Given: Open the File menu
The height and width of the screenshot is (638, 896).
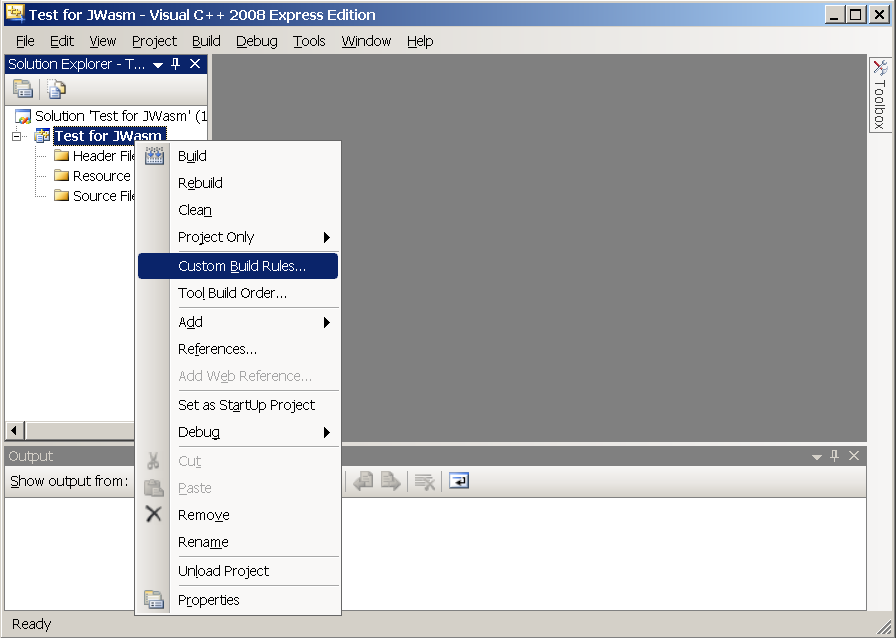Looking at the screenshot, I should [25, 41].
